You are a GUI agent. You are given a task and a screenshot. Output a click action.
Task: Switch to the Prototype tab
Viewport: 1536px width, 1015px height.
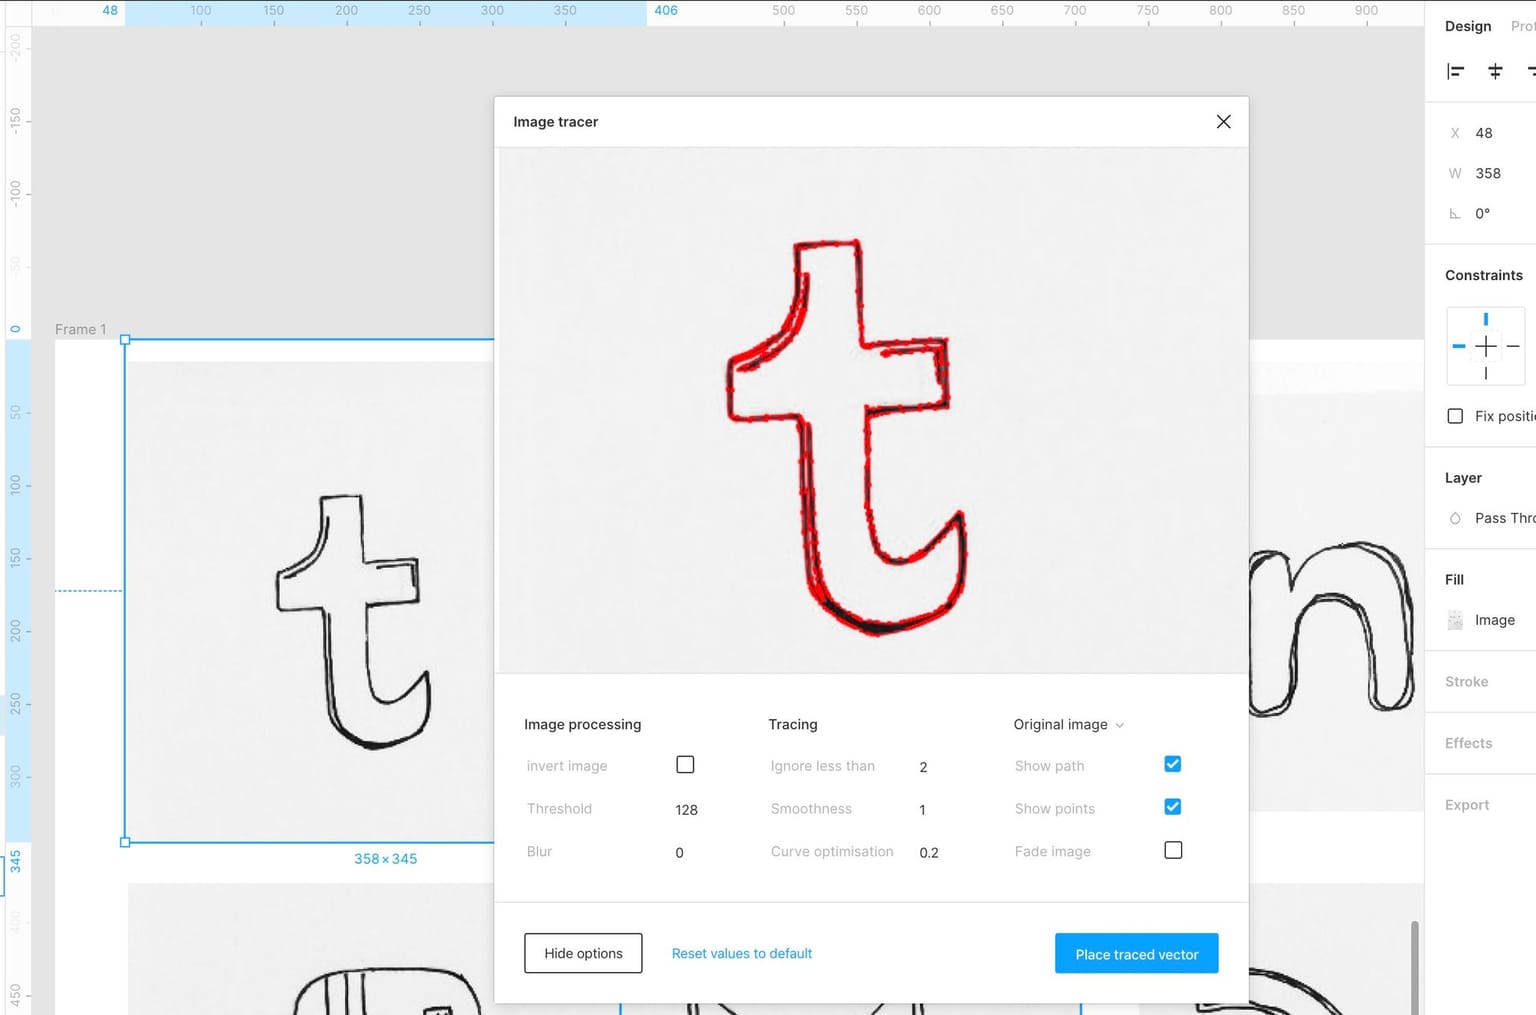click(1522, 26)
